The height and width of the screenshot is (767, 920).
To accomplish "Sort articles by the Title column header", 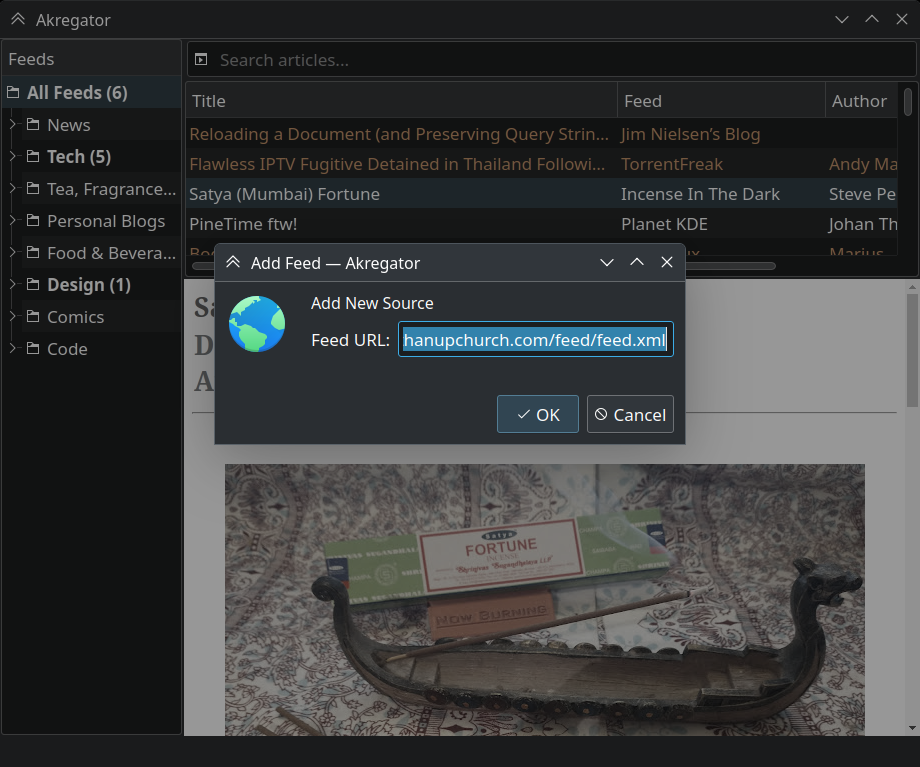I will coord(400,101).
